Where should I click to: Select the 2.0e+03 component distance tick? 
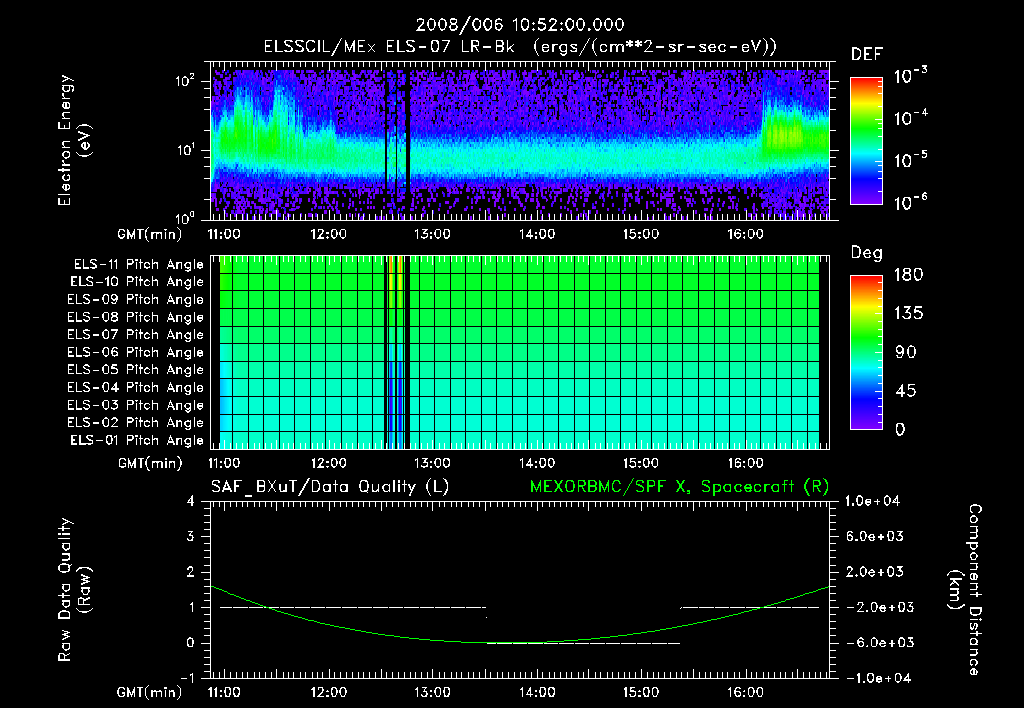click(875, 571)
